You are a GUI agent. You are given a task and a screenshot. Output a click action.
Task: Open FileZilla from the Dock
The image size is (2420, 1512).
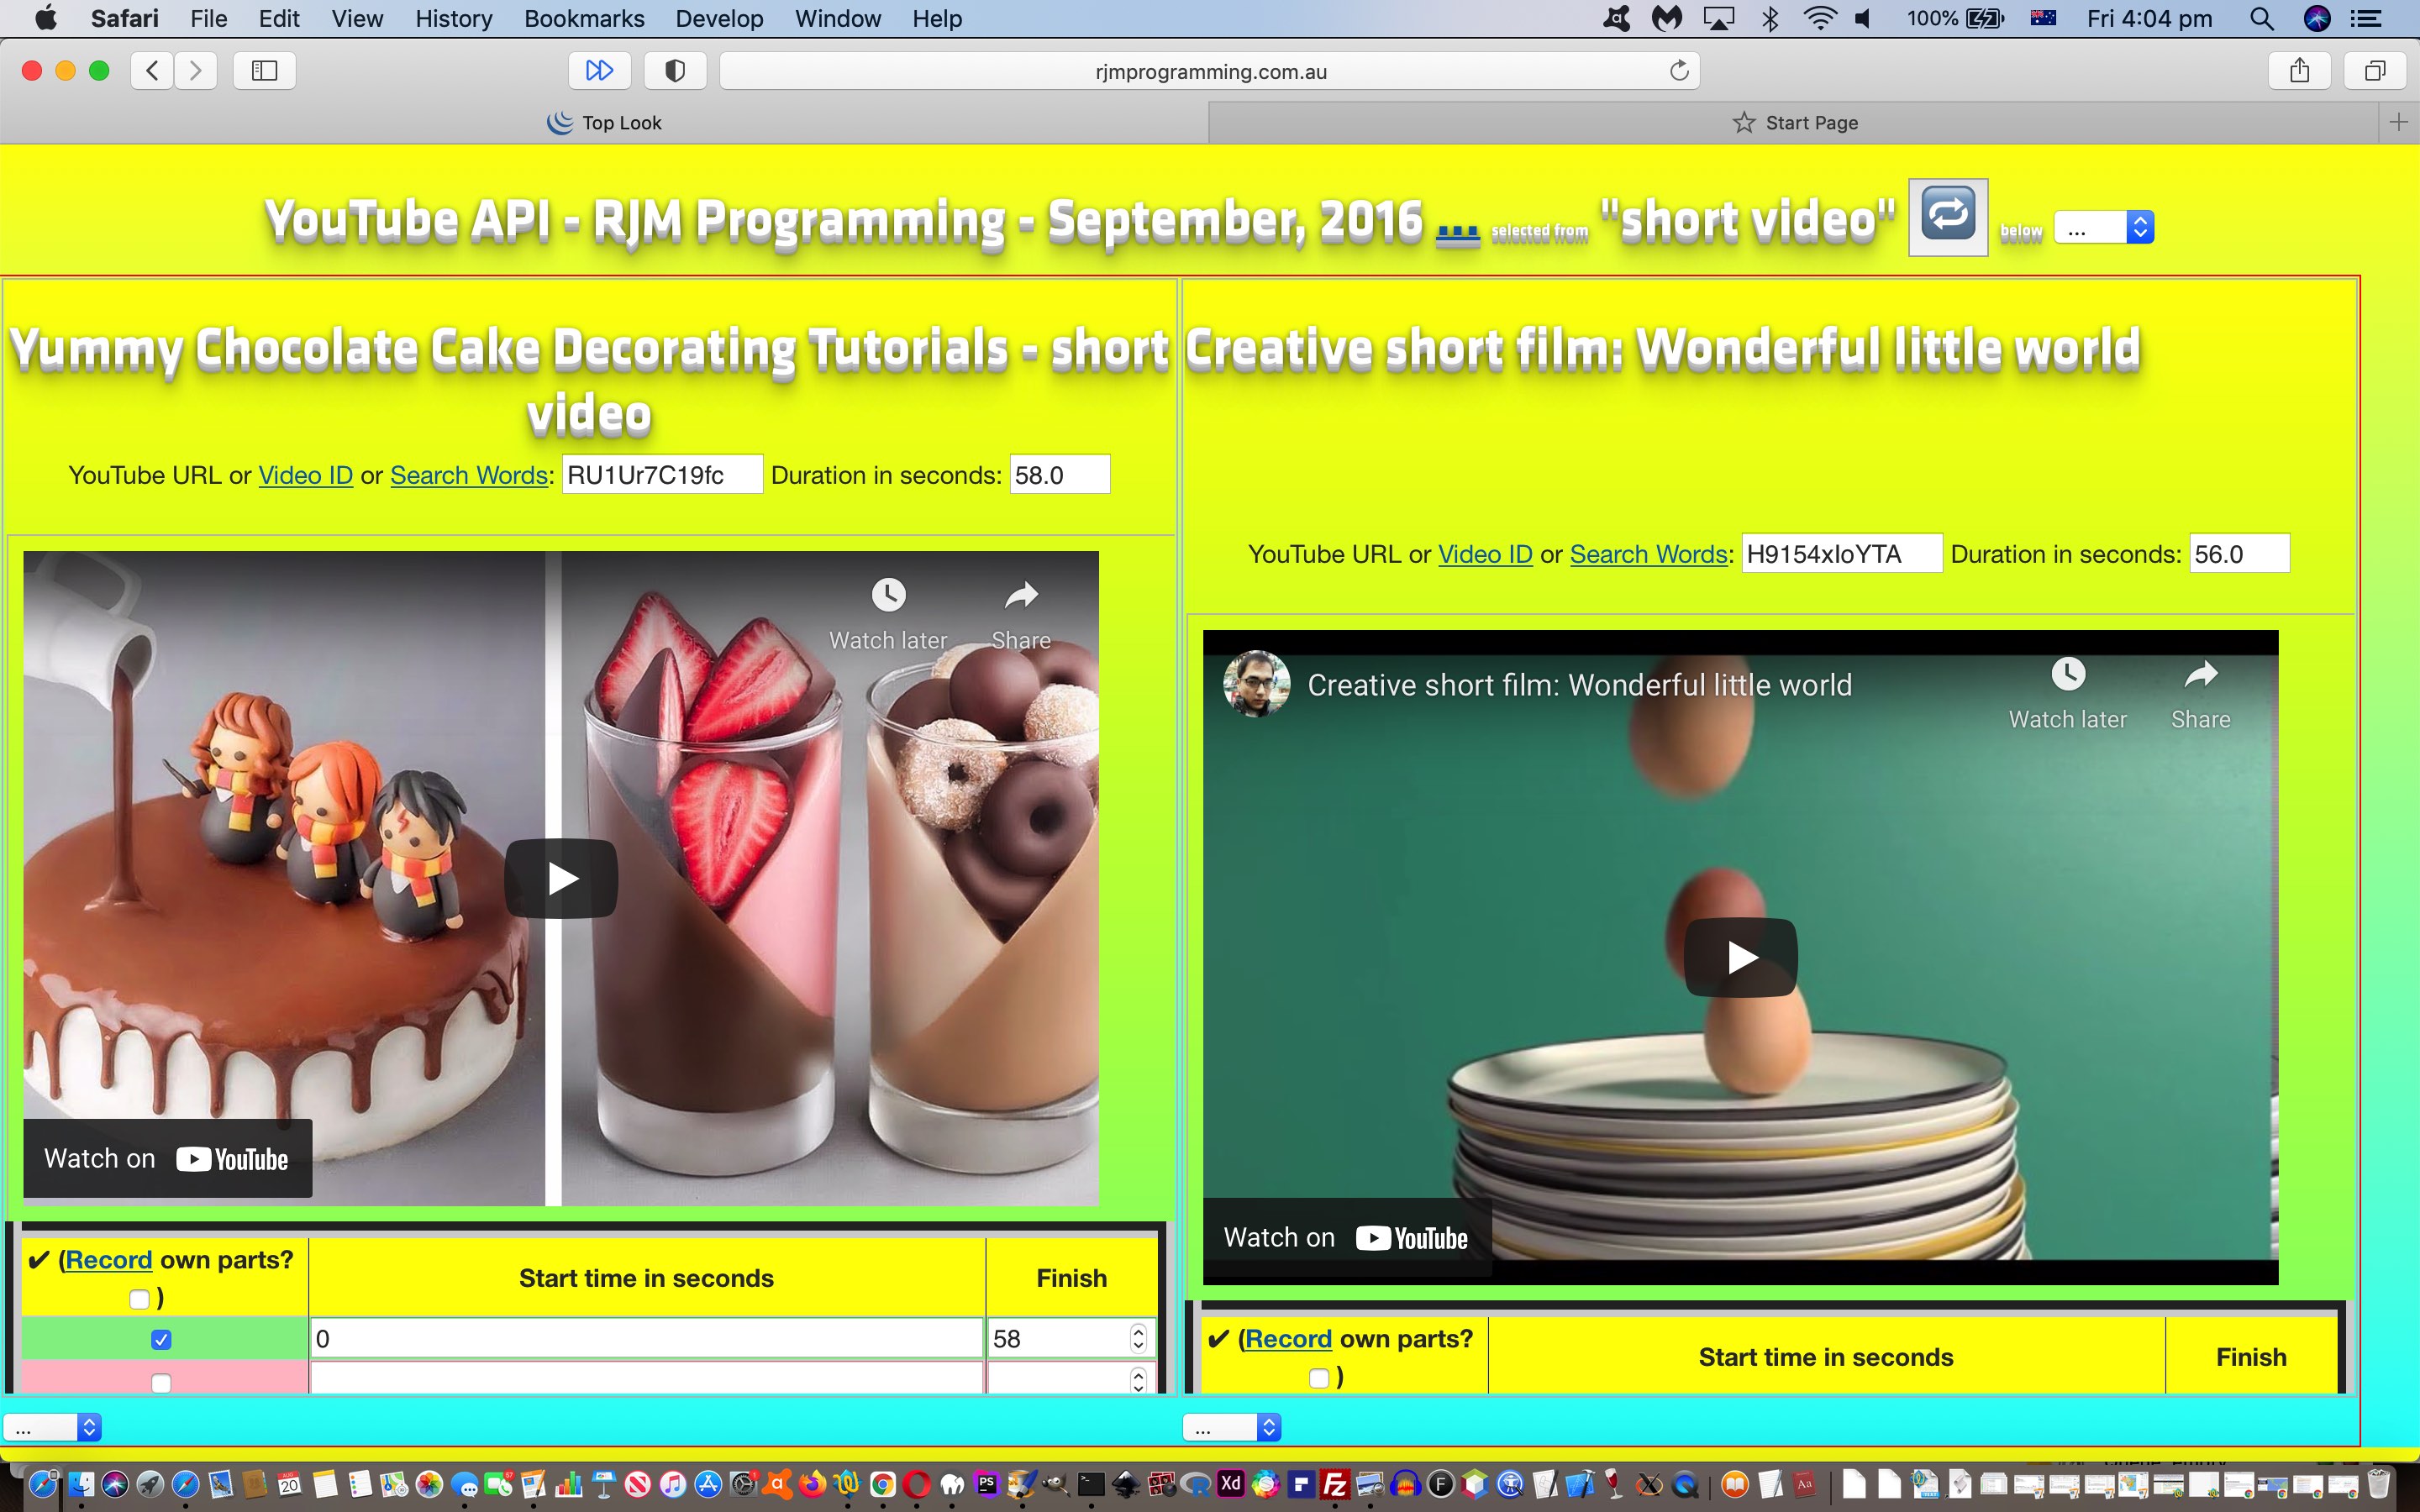point(1335,1484)
